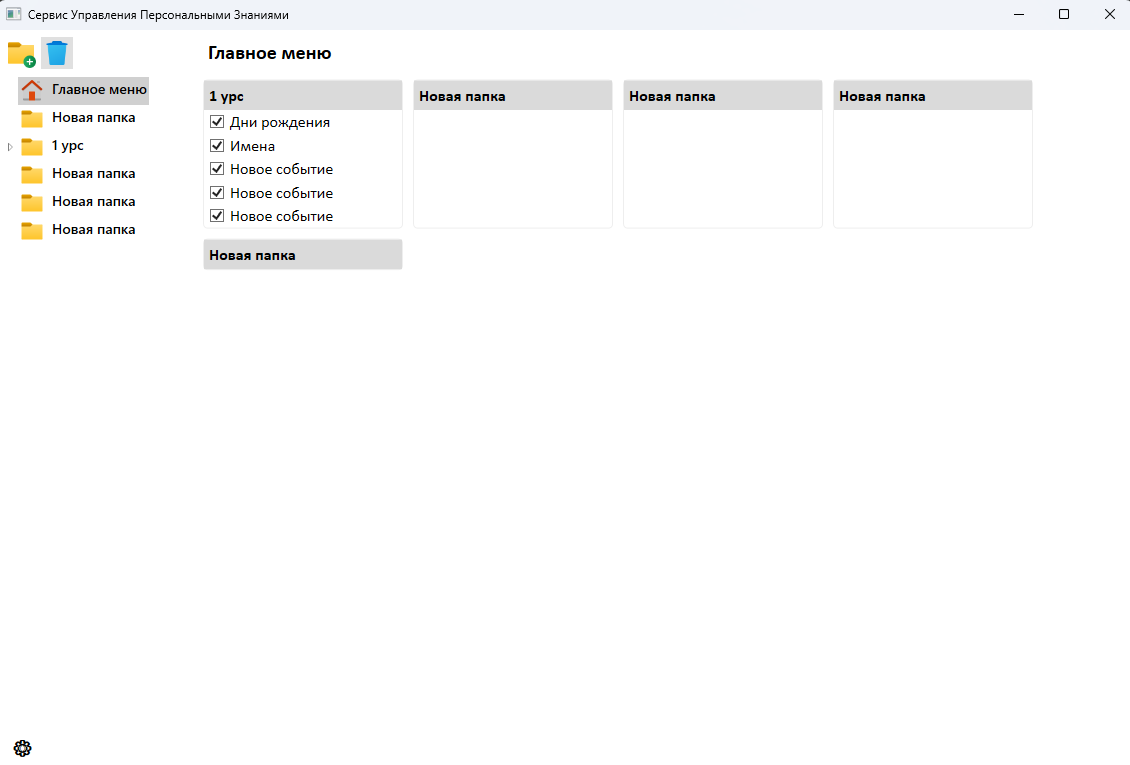1130x765 pixels.
Task: Select the home icon for Главное меню
Action: click(32, 90)
